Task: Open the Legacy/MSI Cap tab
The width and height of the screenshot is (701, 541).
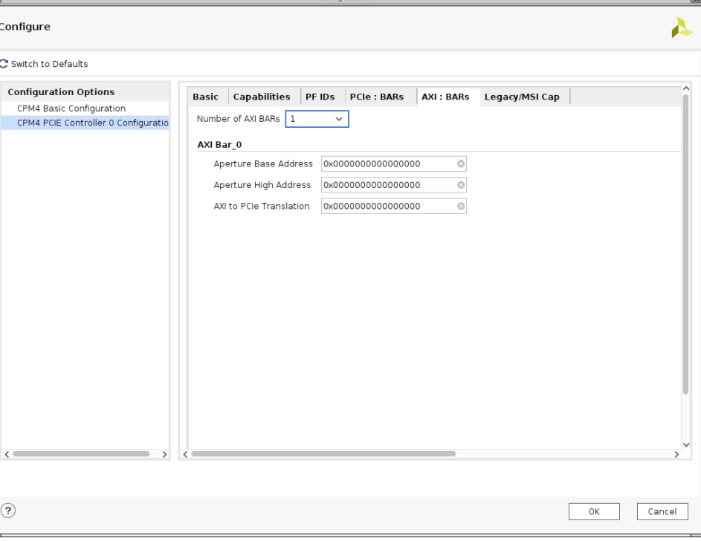Action: pyautogui.click(x=522, y=97)
